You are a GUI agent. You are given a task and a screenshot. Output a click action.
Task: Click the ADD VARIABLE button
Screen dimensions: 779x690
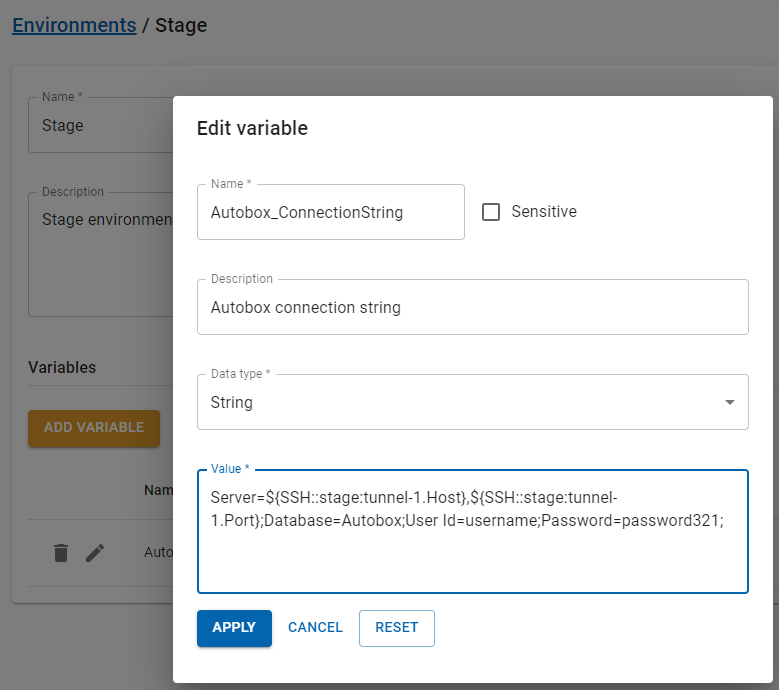click(94, 427)
